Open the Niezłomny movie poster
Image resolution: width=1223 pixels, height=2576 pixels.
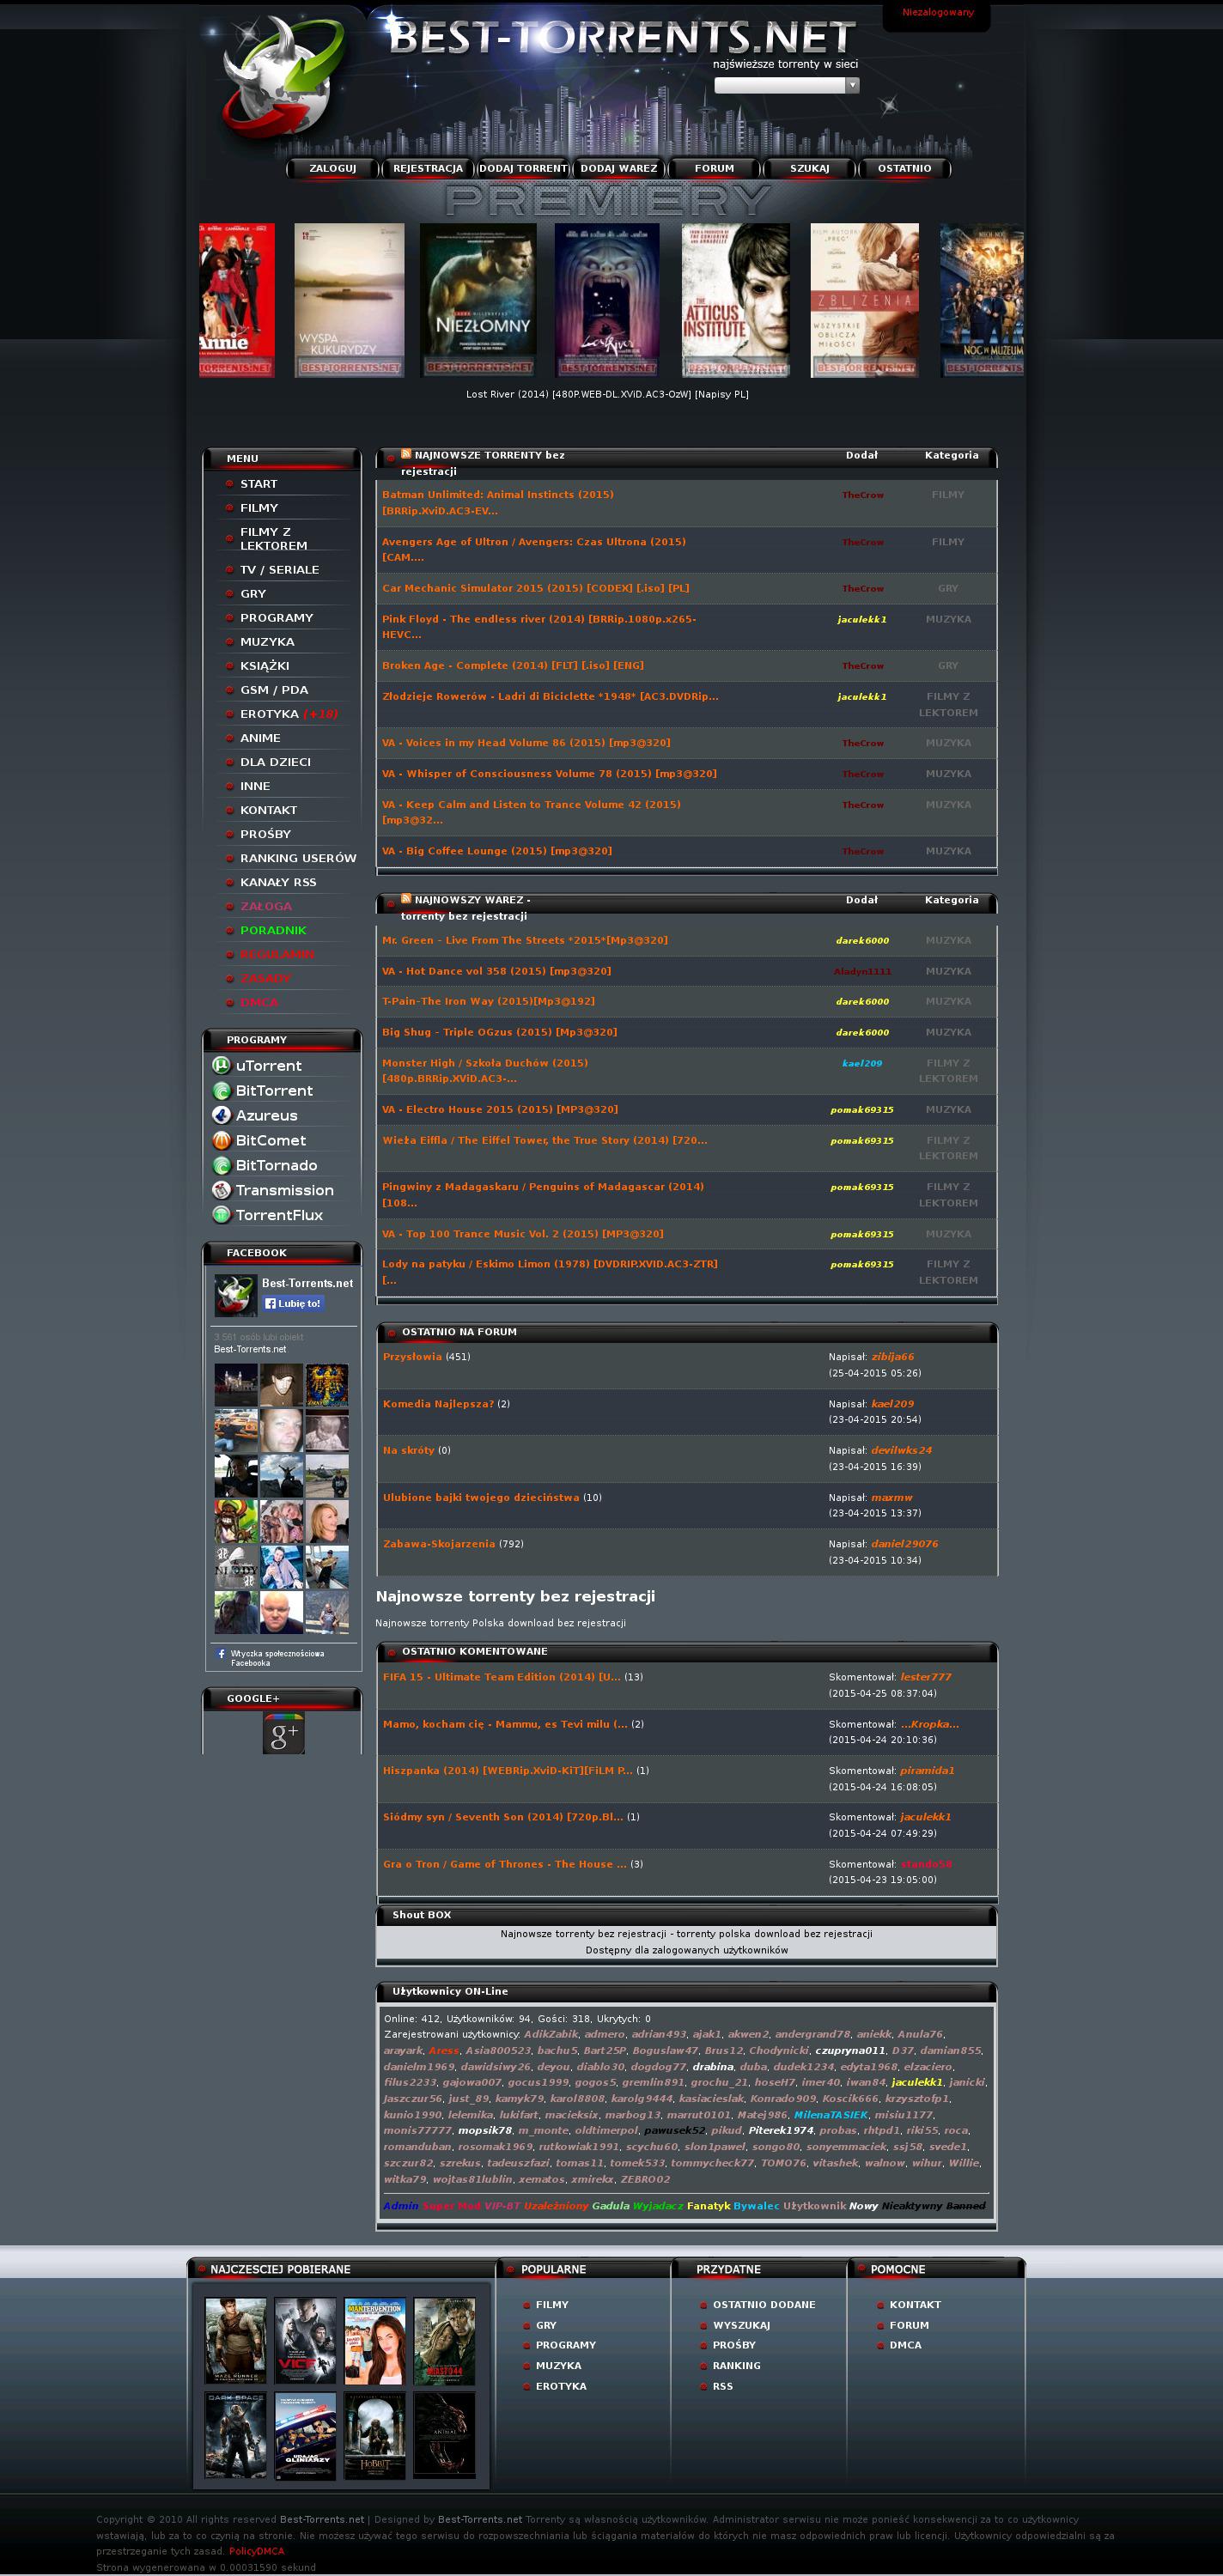tap(478, 300)
